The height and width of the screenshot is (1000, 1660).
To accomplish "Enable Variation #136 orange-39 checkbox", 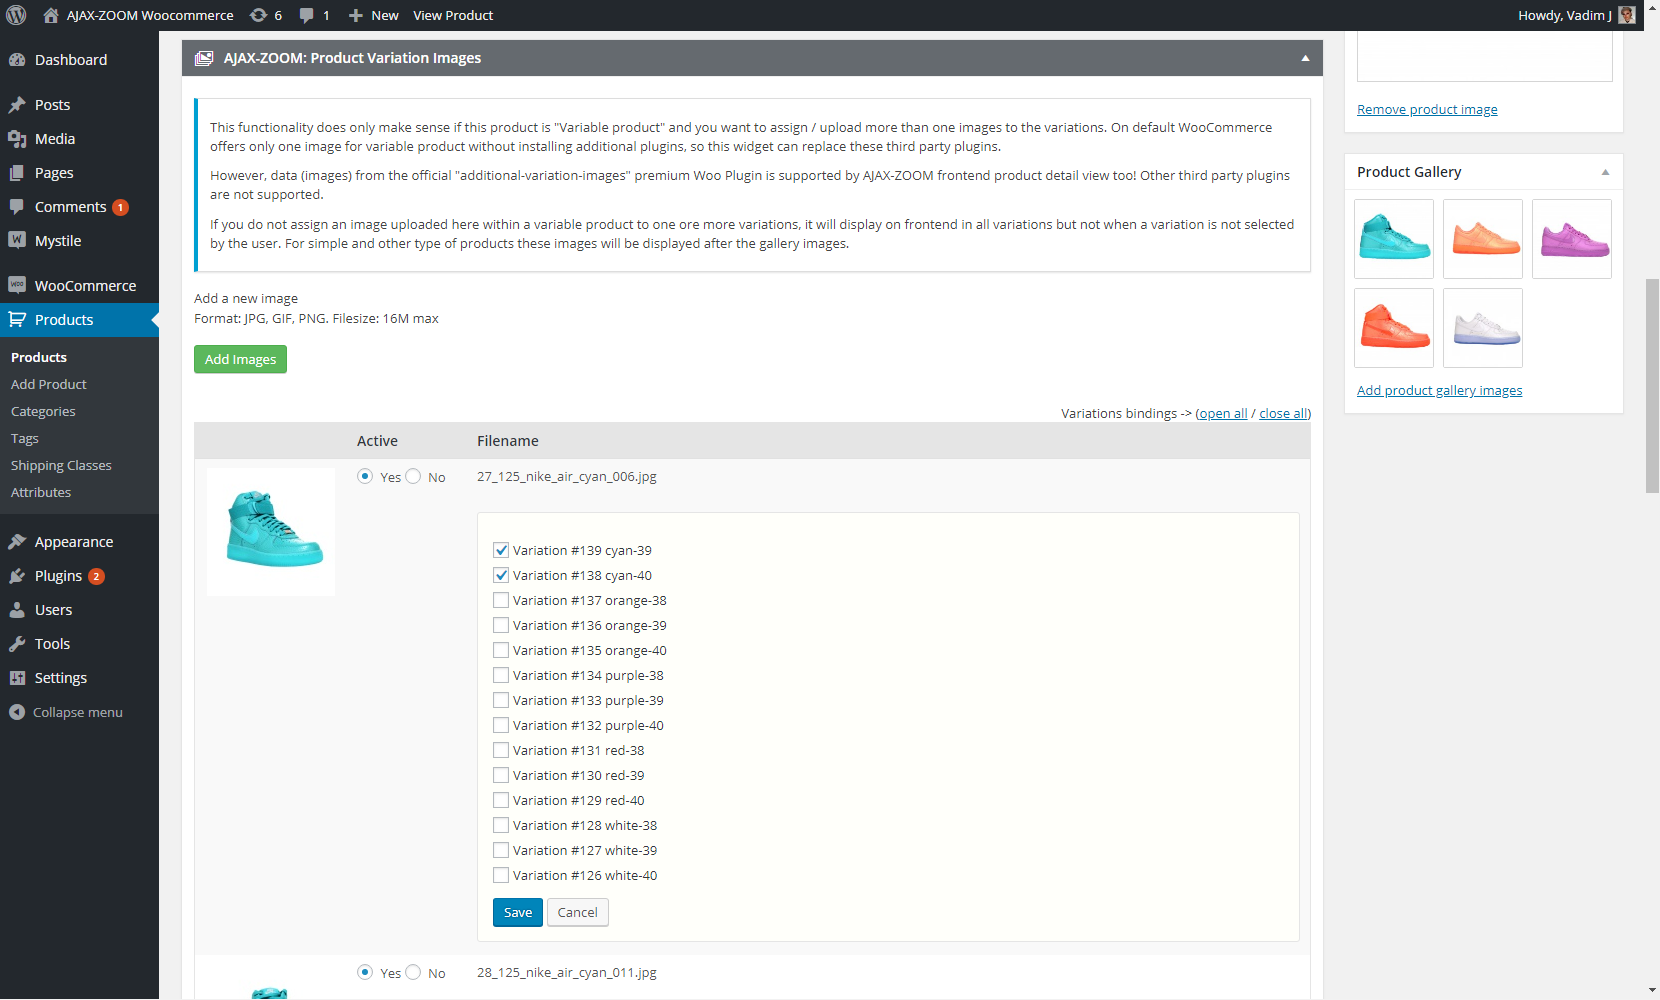I will (x=501, y=625).
